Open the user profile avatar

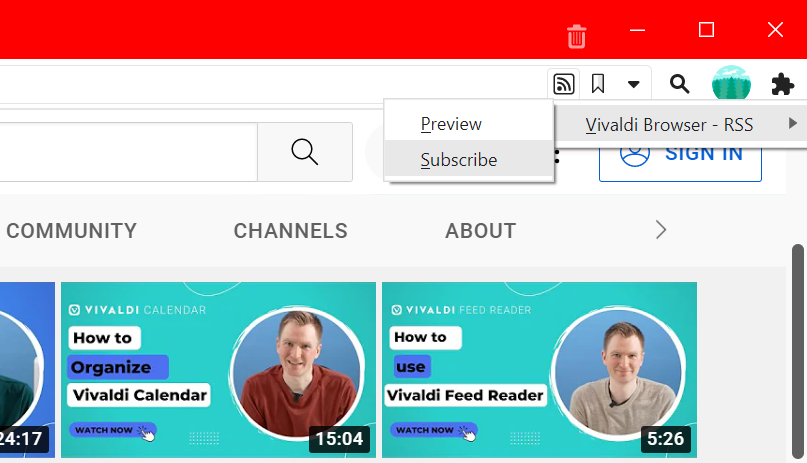coord(731,83)
